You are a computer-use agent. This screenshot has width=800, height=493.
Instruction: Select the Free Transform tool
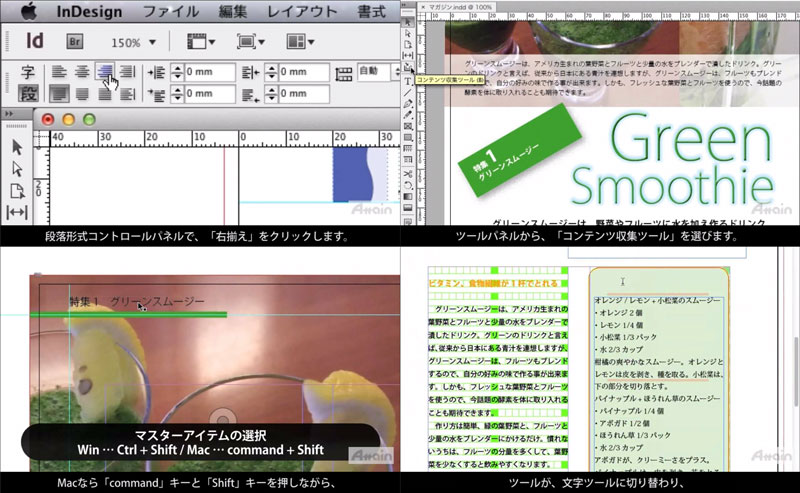408,186
